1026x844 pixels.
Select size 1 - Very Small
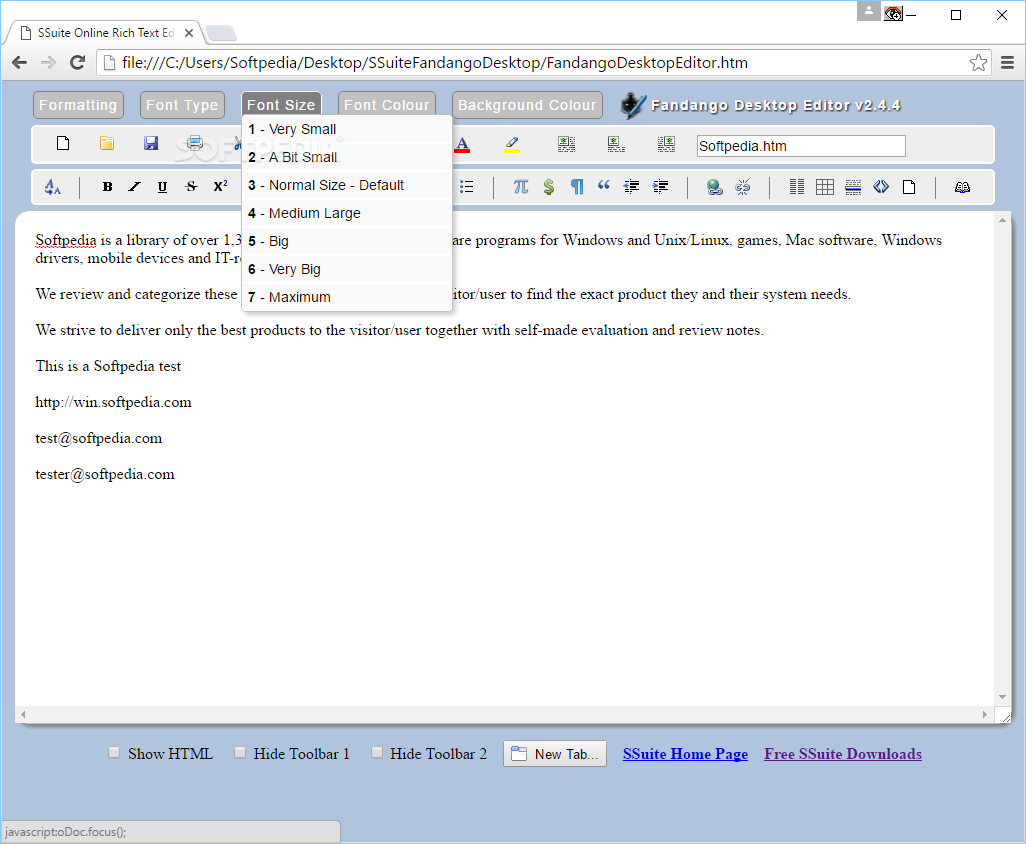pyautogui.click(x=347, y=130)
